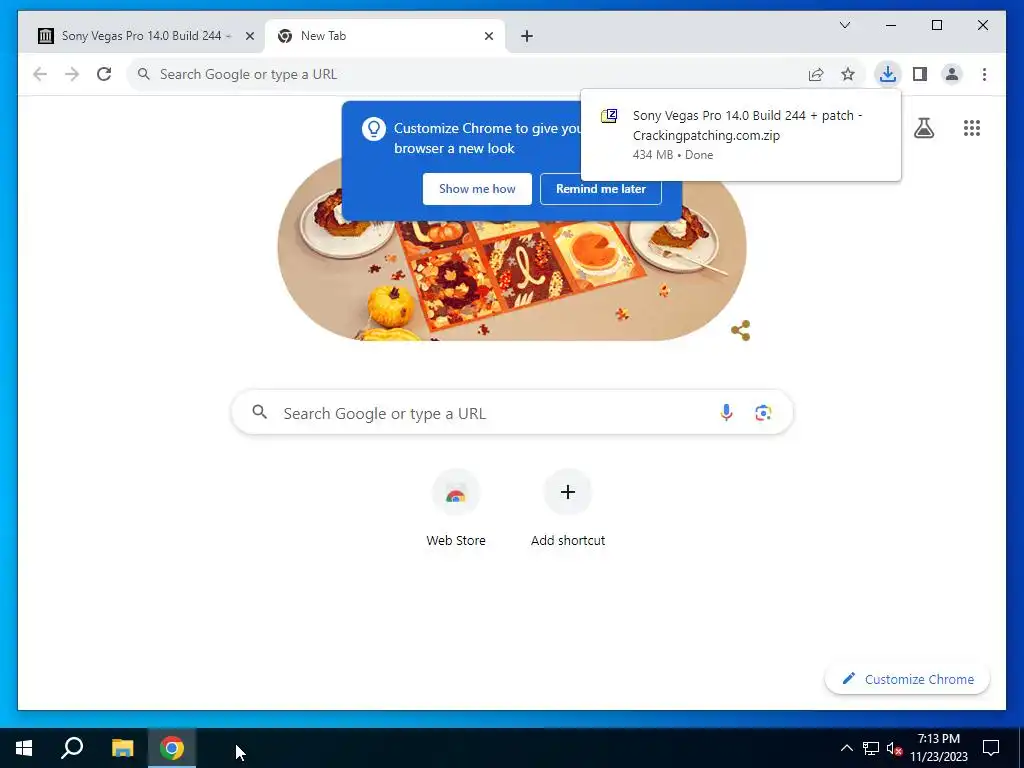The width and height of the screenshot is (1024, 768).
Task: Switch to the Sony Vegas Pro tab
Action: (141, 37)
